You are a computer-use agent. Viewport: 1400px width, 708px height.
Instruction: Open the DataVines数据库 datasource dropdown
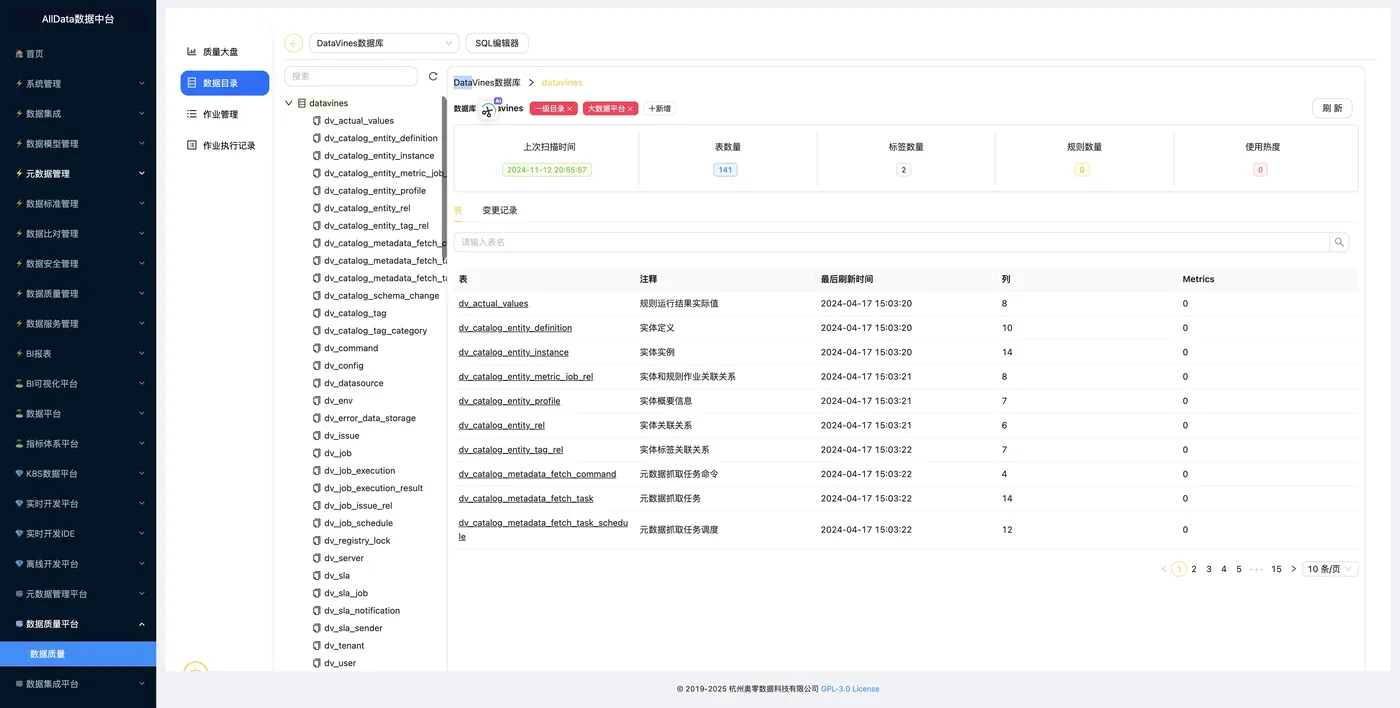(384, 43)
